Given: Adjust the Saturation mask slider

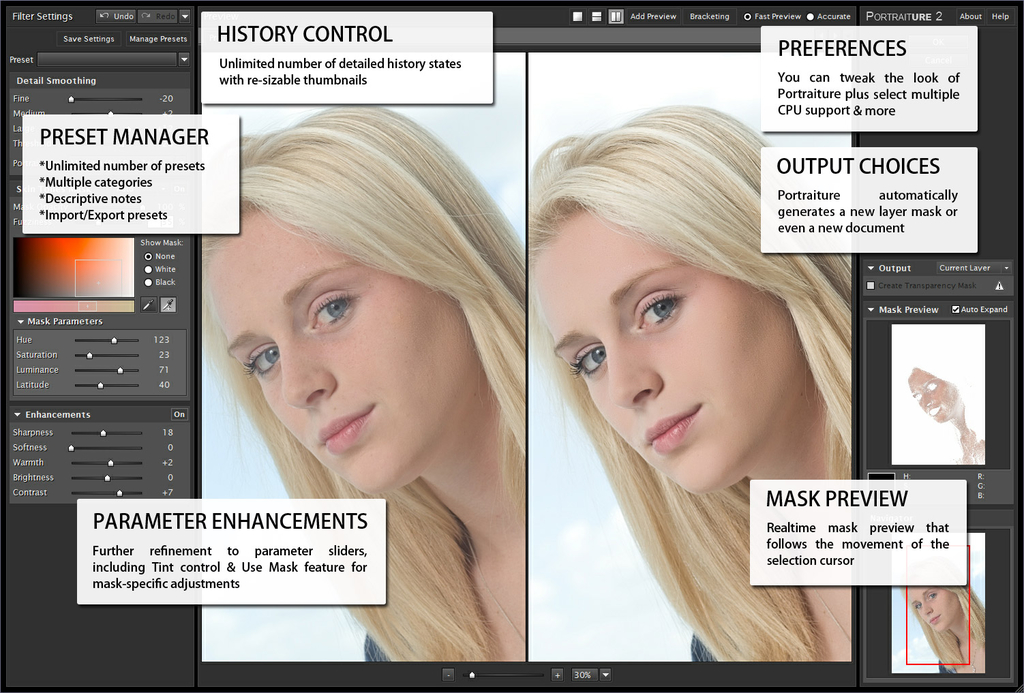Looking at the screenshot, I should (106, 355).
